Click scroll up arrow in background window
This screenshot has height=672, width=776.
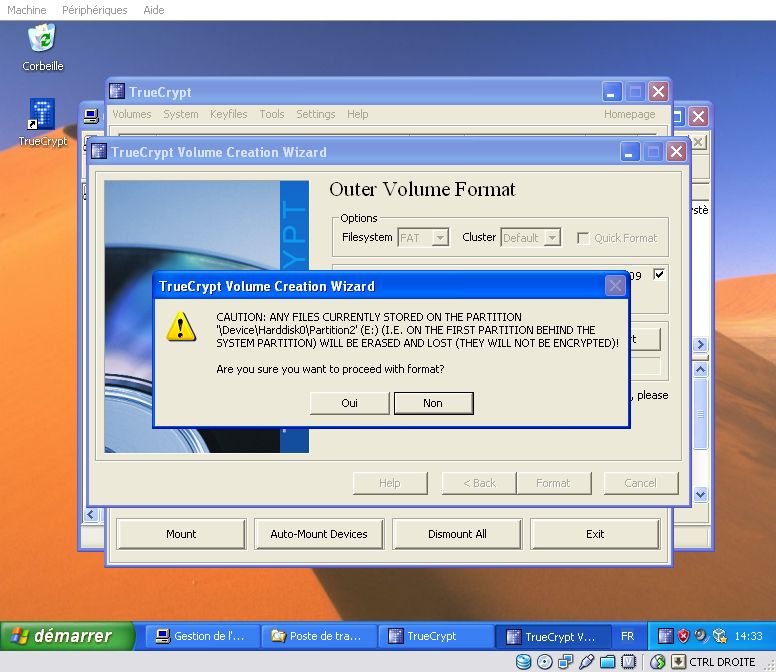[700, 370]
